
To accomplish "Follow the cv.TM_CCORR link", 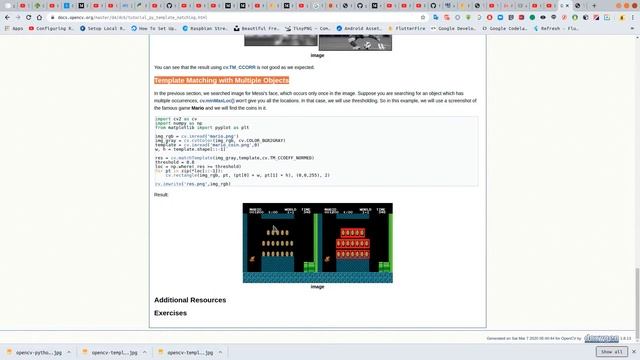I will coord(239,67).
